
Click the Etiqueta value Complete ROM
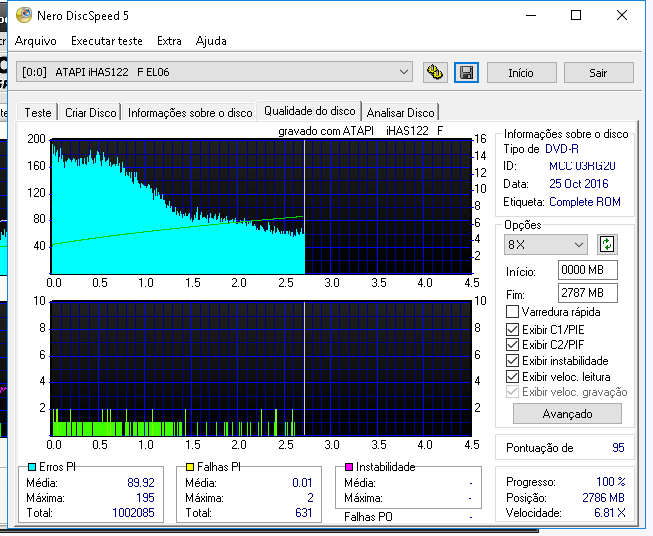[x=585, y=202]
